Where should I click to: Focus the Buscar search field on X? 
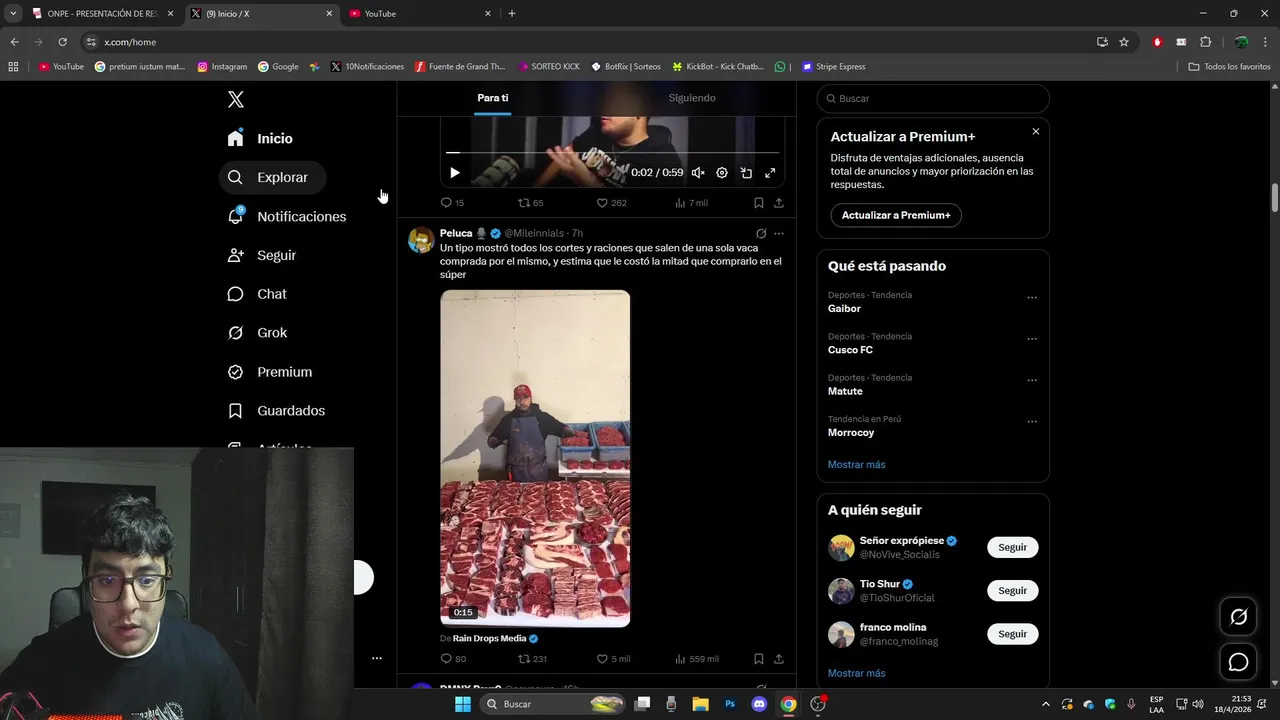coord(933,99)
